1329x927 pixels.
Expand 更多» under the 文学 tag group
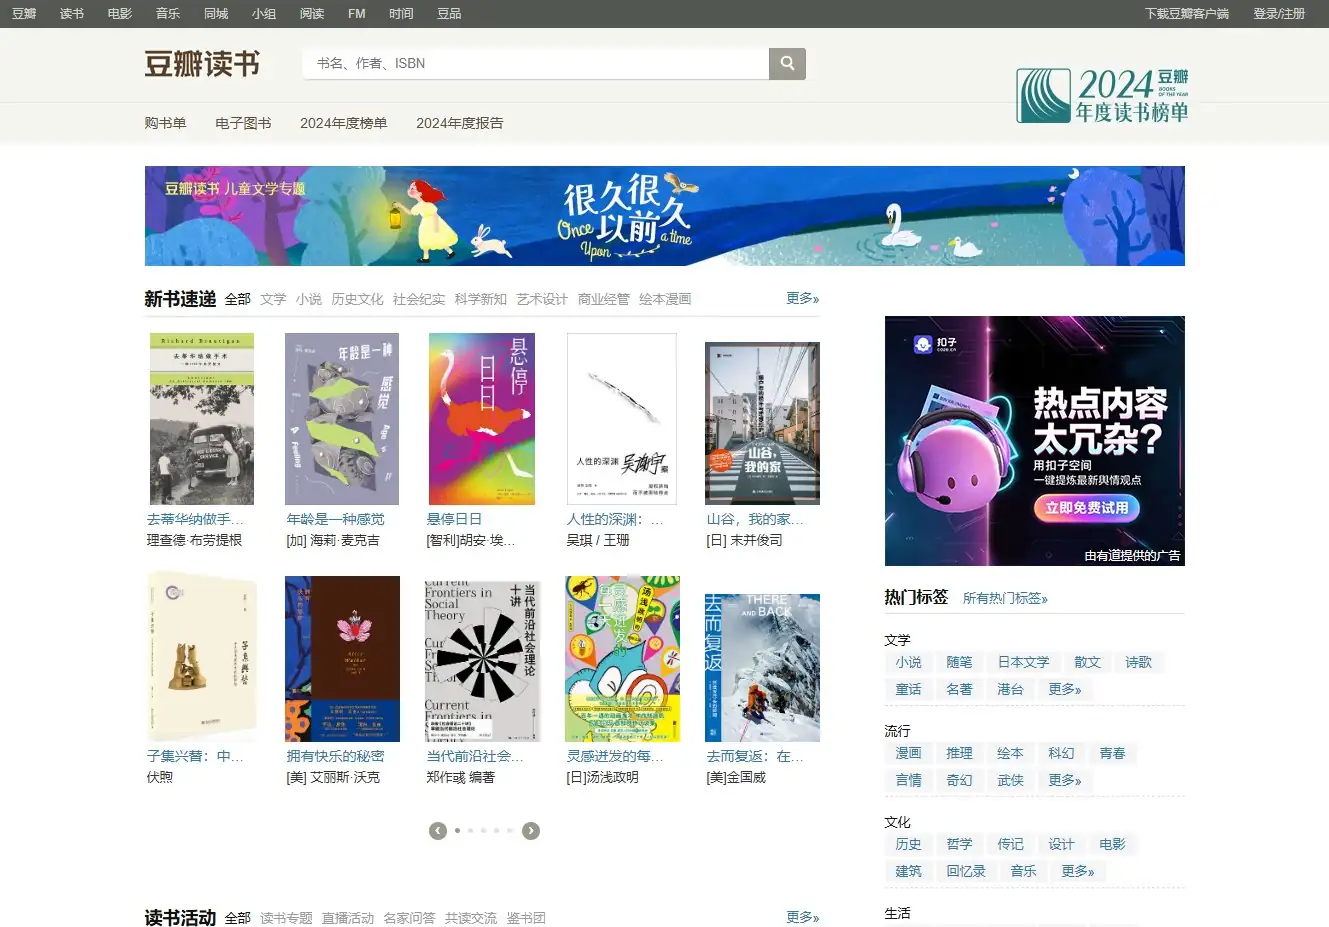point(1066,689)
